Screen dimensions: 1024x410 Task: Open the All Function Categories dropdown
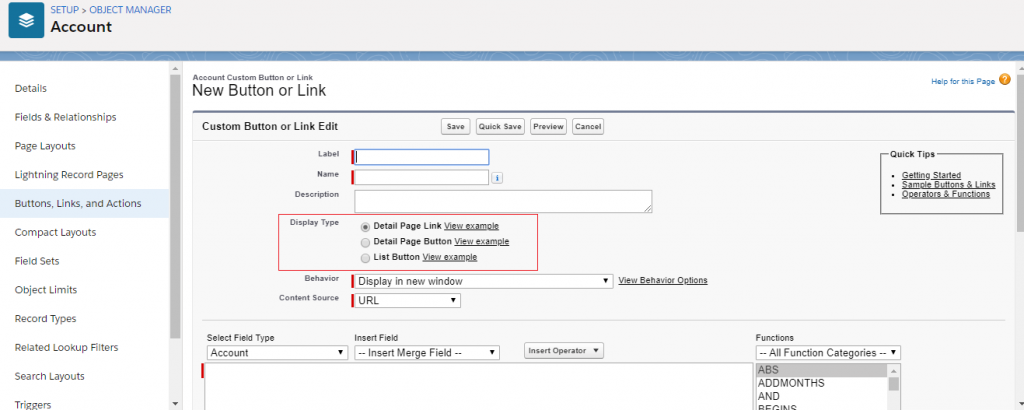pos(828,353)
